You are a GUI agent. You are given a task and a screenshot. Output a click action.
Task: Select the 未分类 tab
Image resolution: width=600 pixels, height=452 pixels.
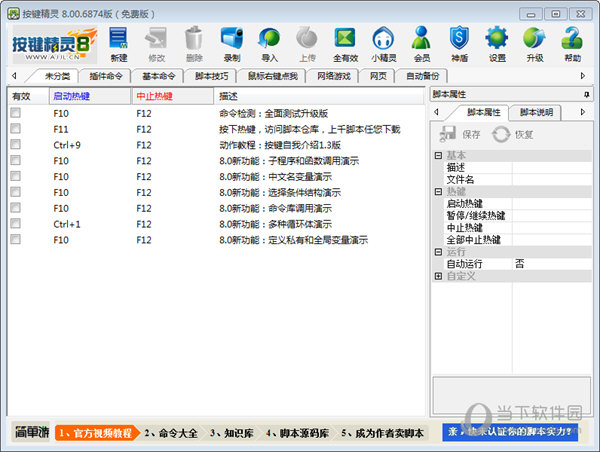tap(57, 76)
